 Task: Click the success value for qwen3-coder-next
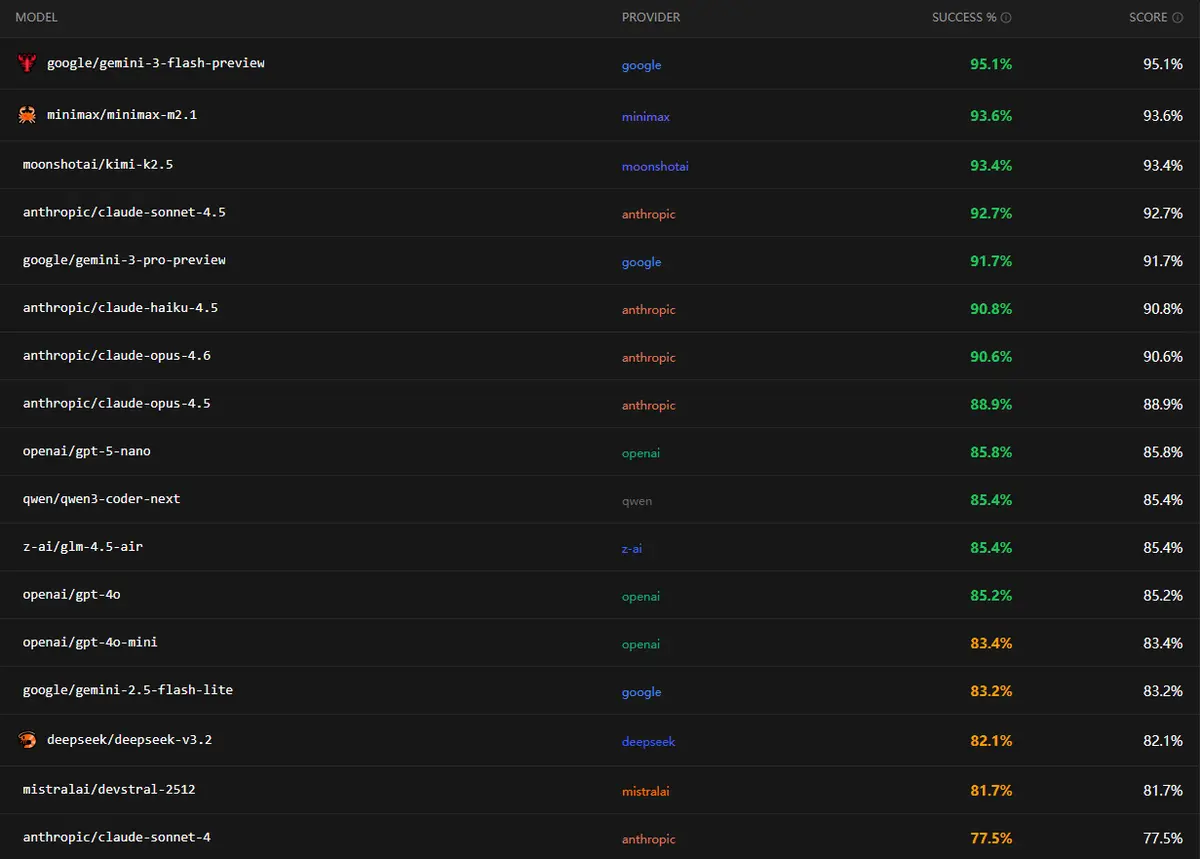(991, 500)
